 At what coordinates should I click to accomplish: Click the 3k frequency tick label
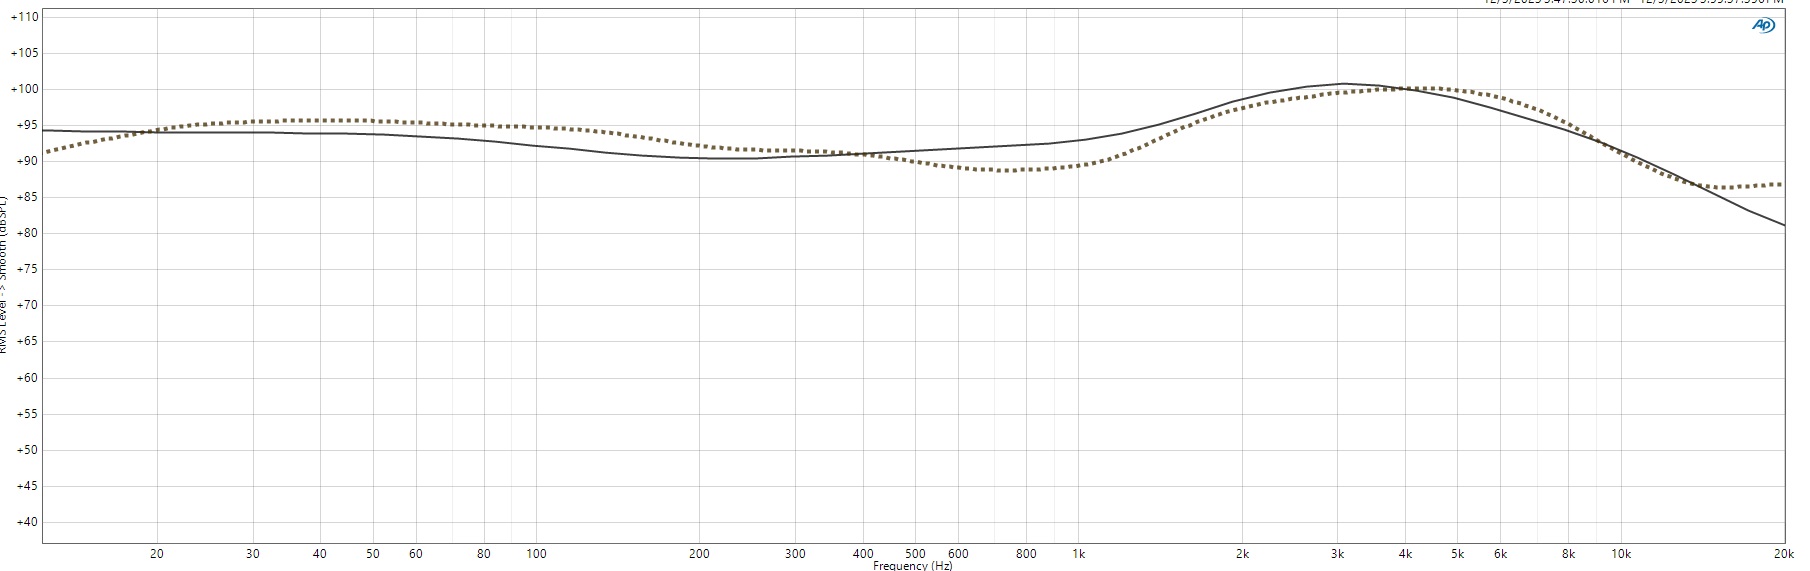click(1337, 553)
